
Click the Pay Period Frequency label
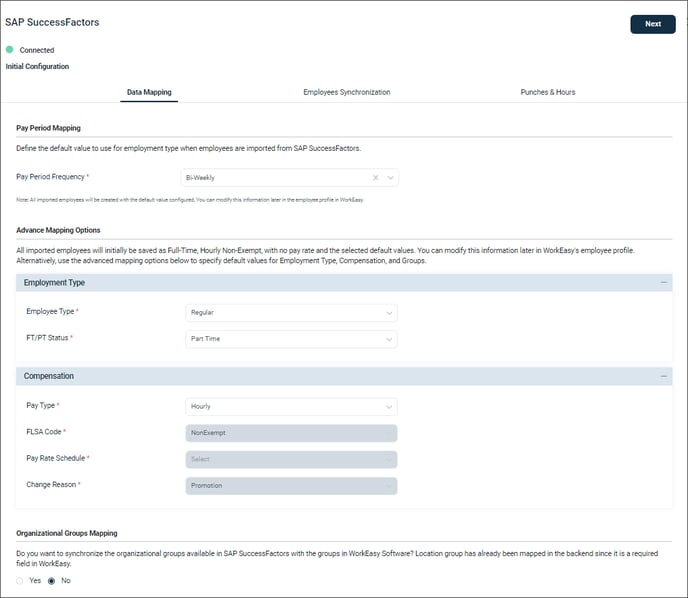(x=50, y=177)
